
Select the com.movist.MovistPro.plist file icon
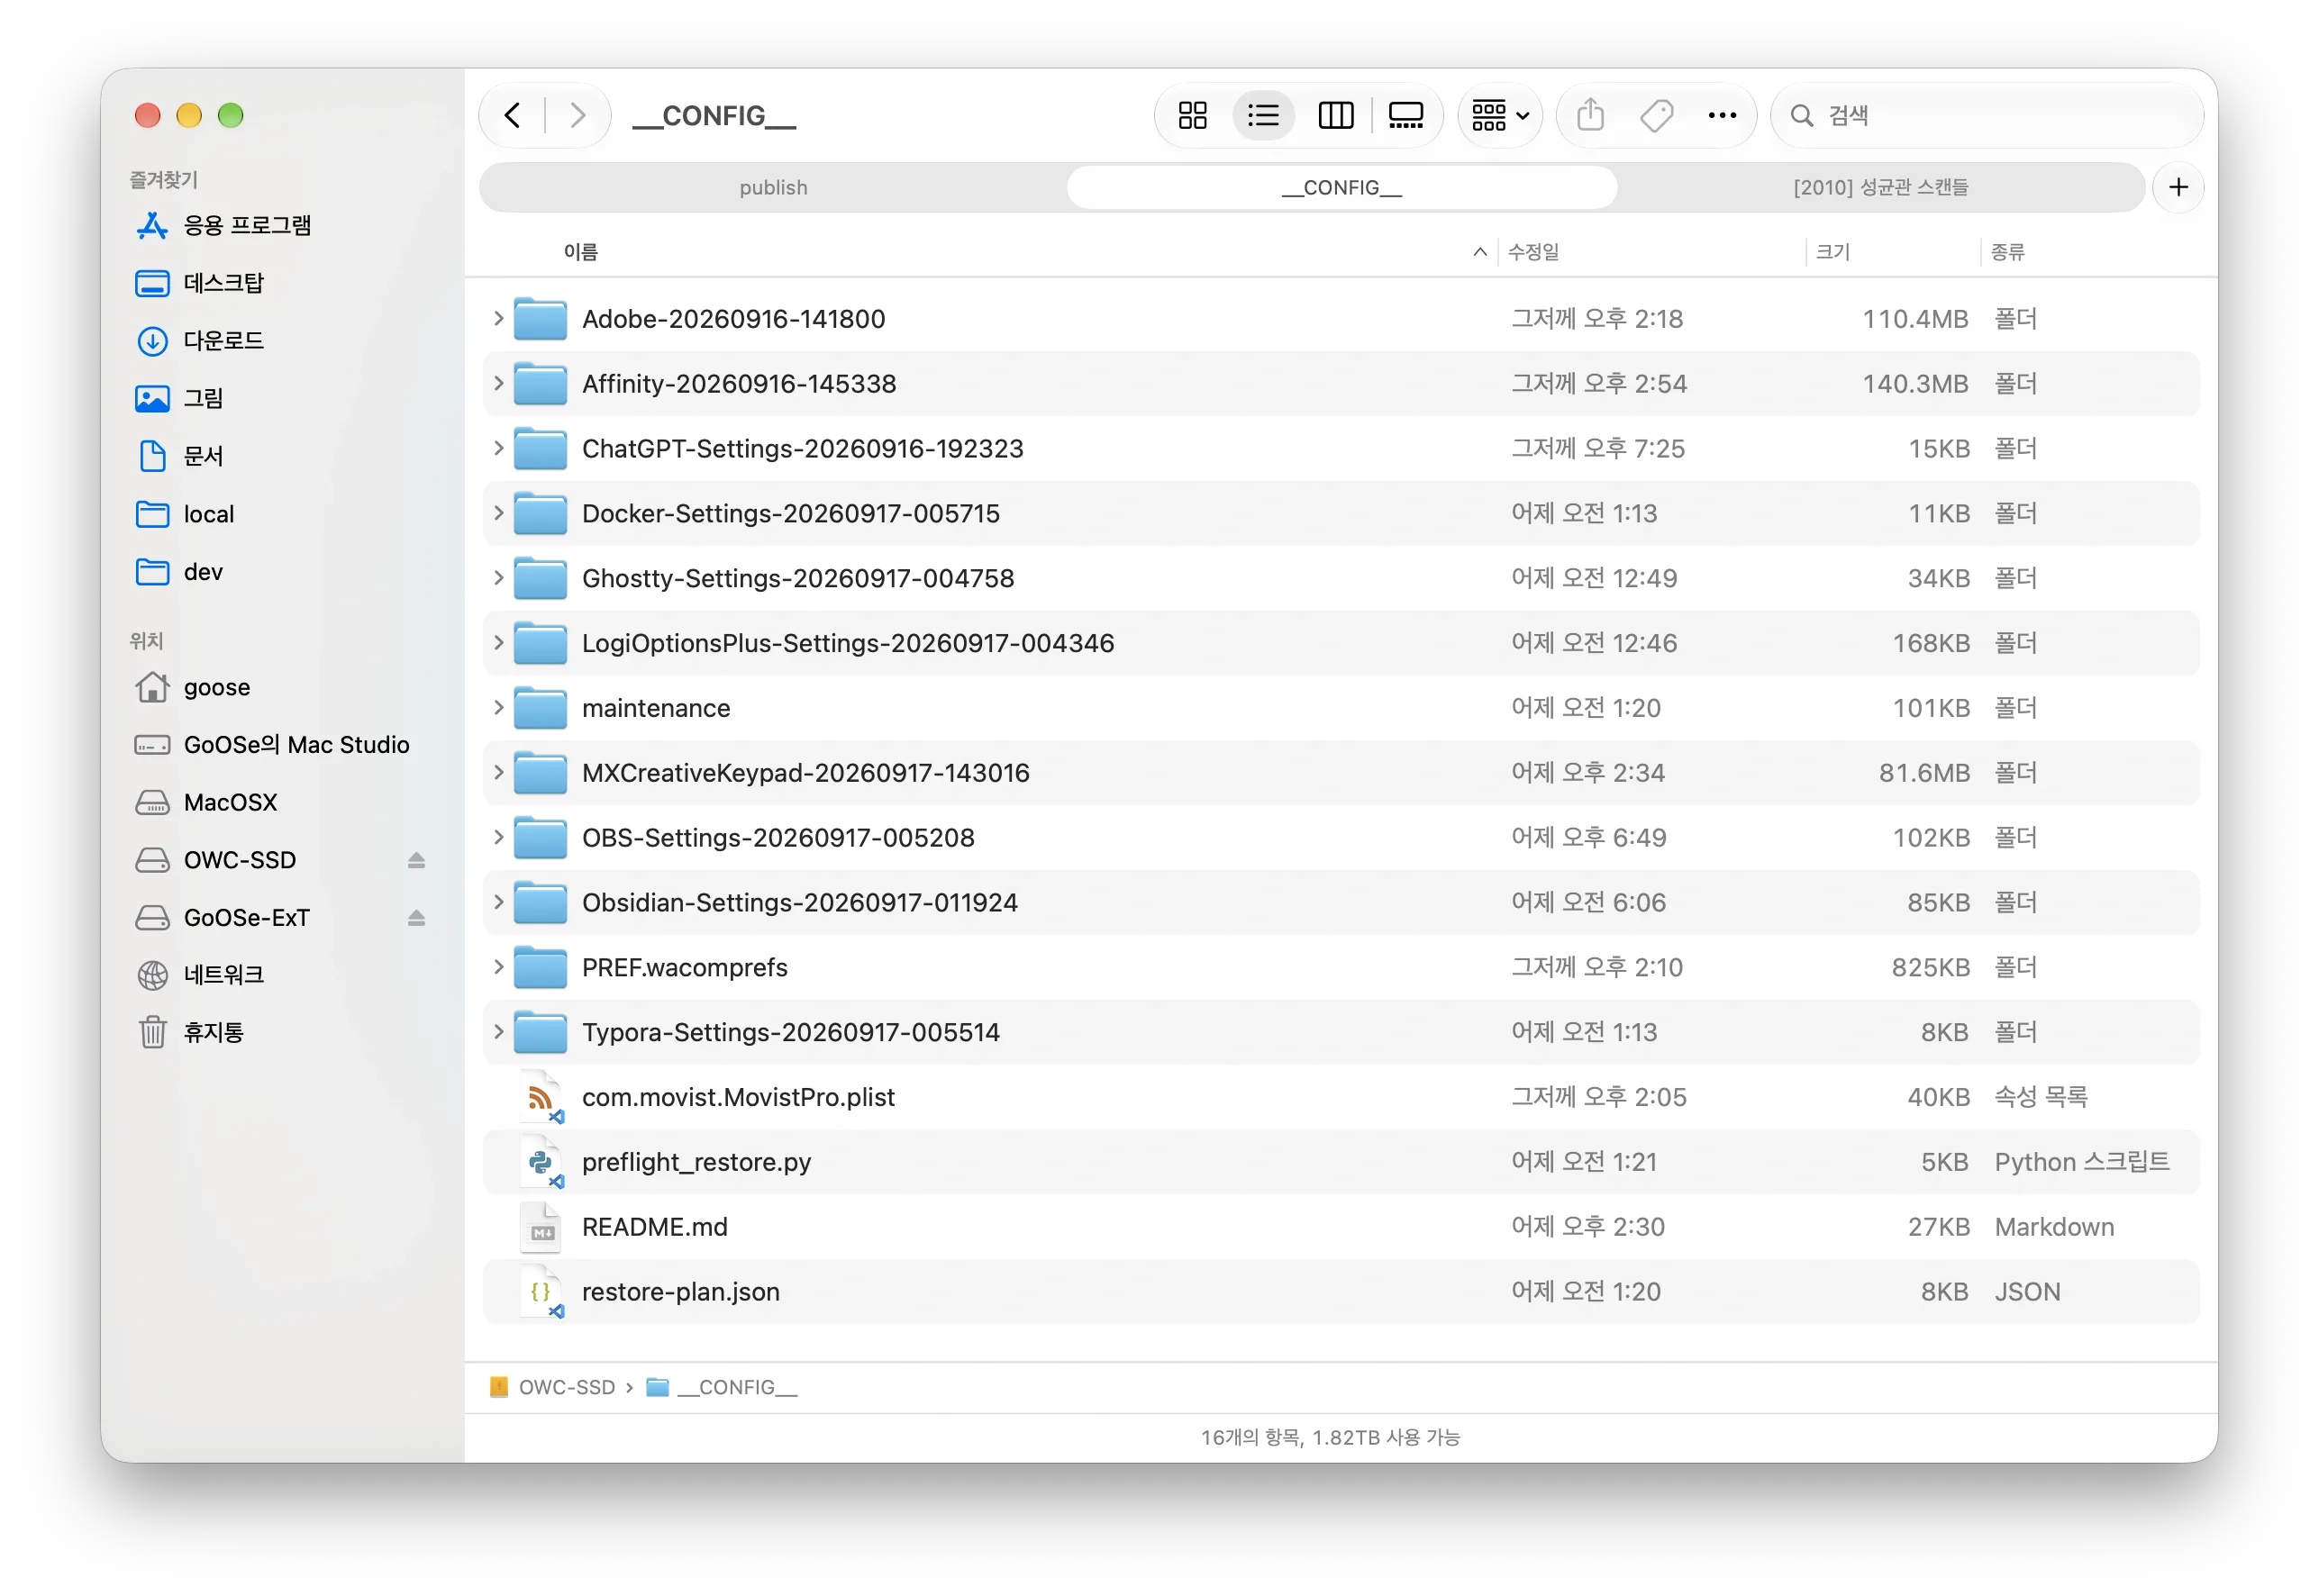[541, 1098]
